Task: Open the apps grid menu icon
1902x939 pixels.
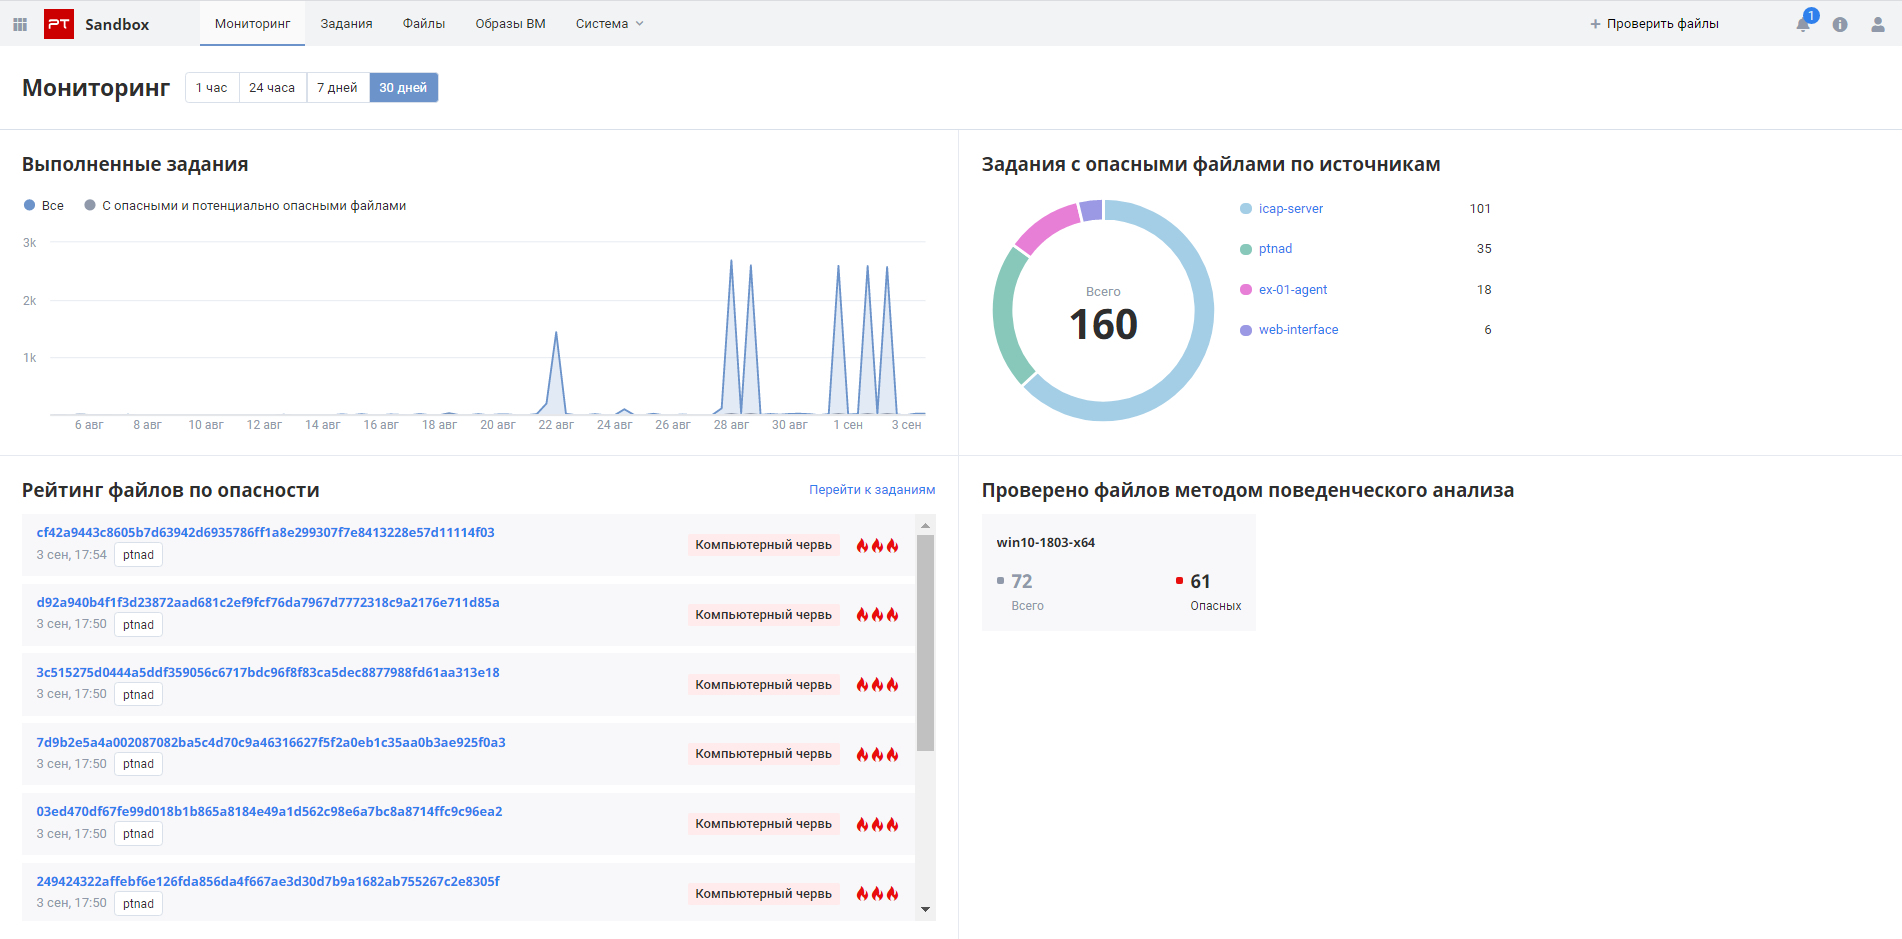Action: click(20, 24)
